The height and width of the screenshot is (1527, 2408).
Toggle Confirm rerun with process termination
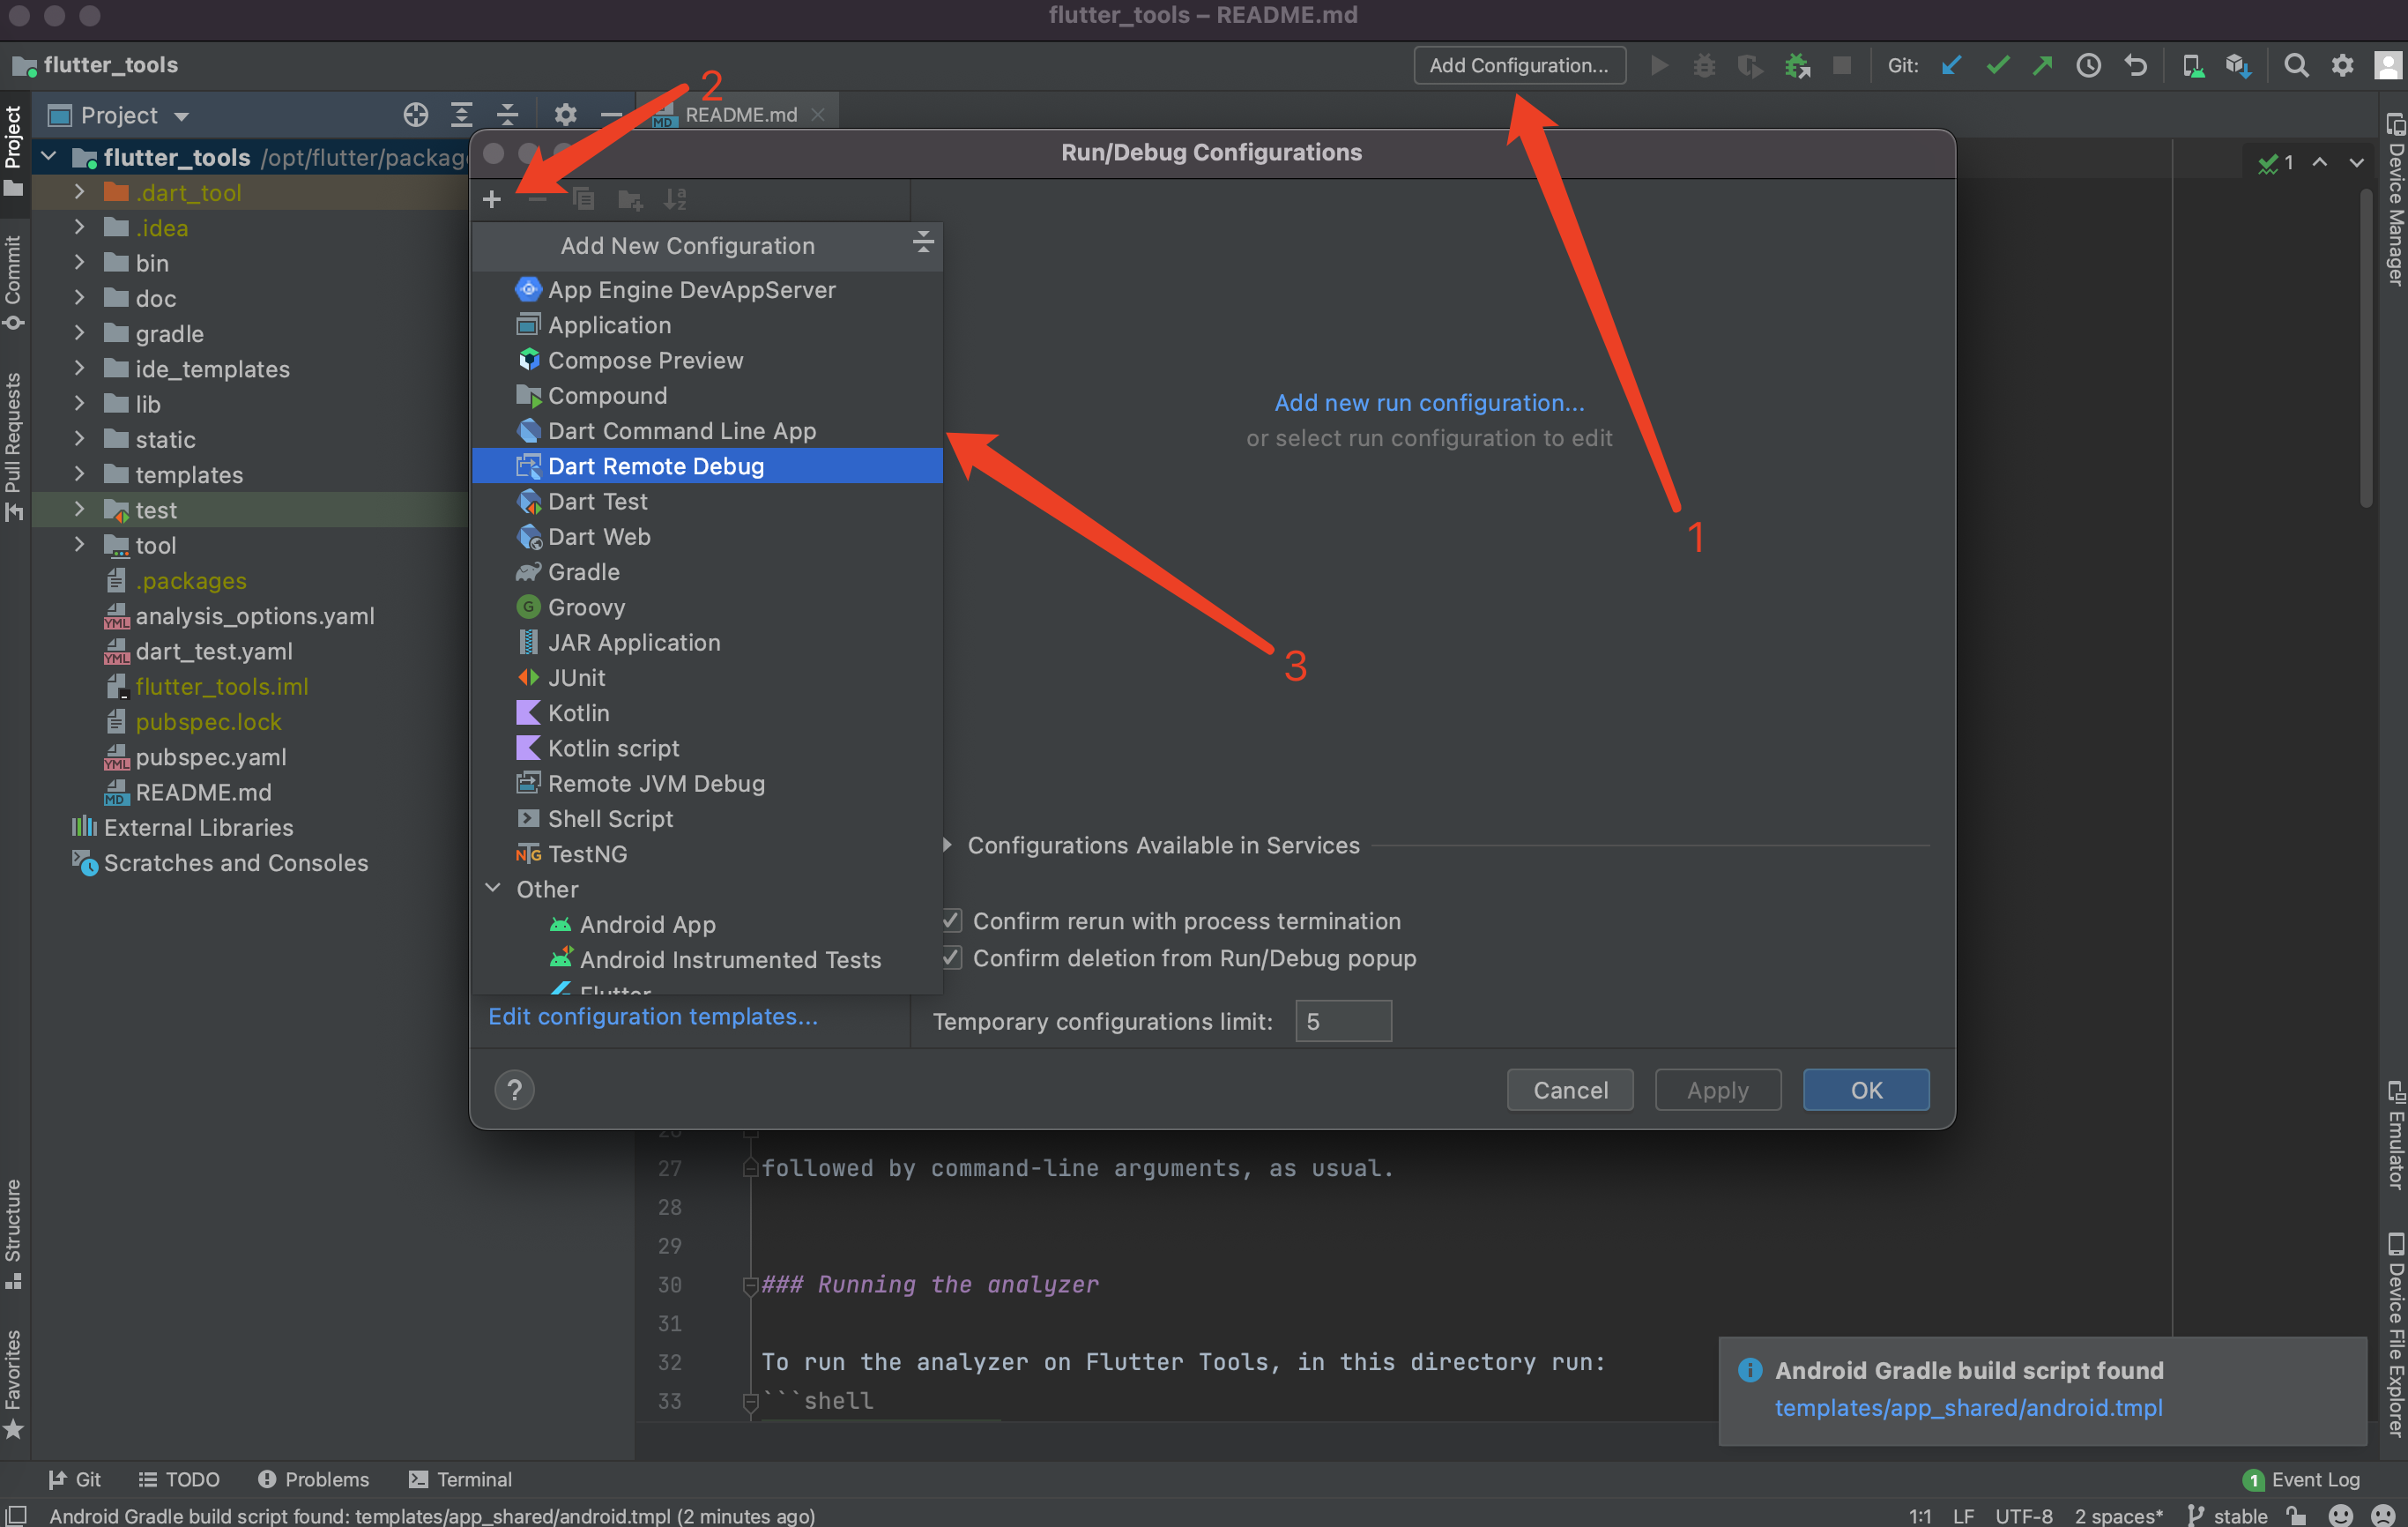pyautogui.click(x=951, y=920)
